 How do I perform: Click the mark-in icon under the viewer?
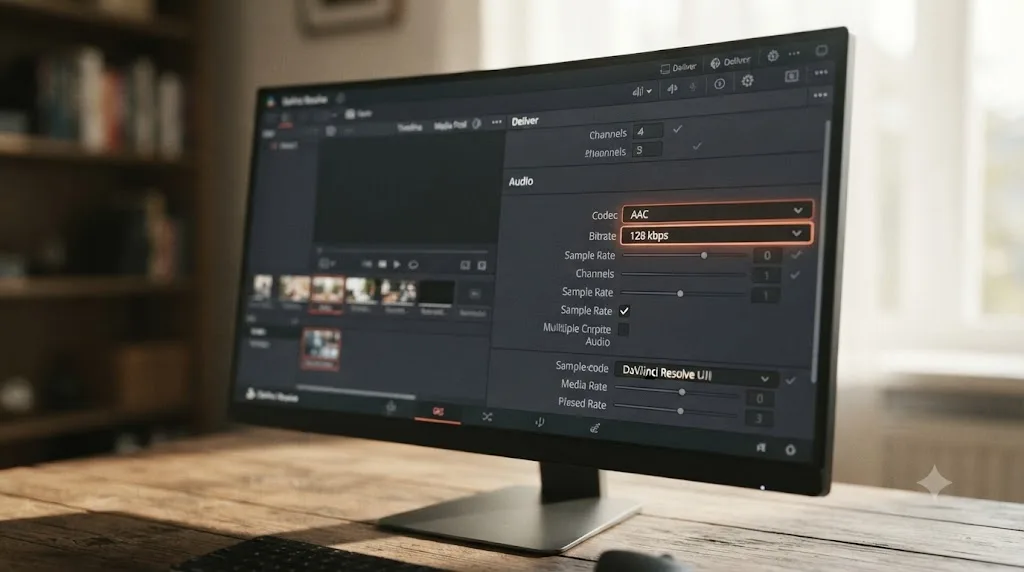[x=465, y=265]
